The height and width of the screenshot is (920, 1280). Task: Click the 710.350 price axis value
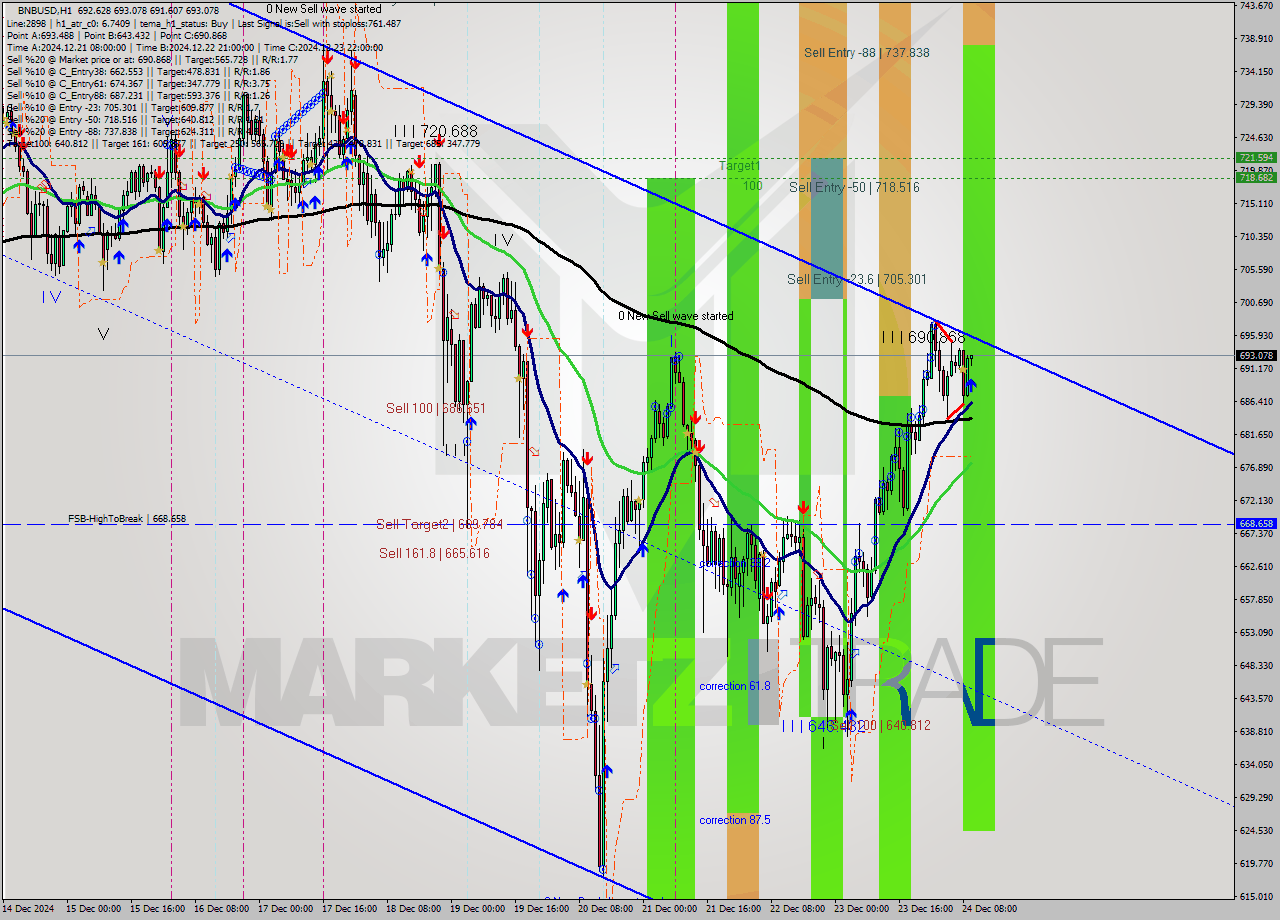pyautogui.click(x=1256, y=237)
